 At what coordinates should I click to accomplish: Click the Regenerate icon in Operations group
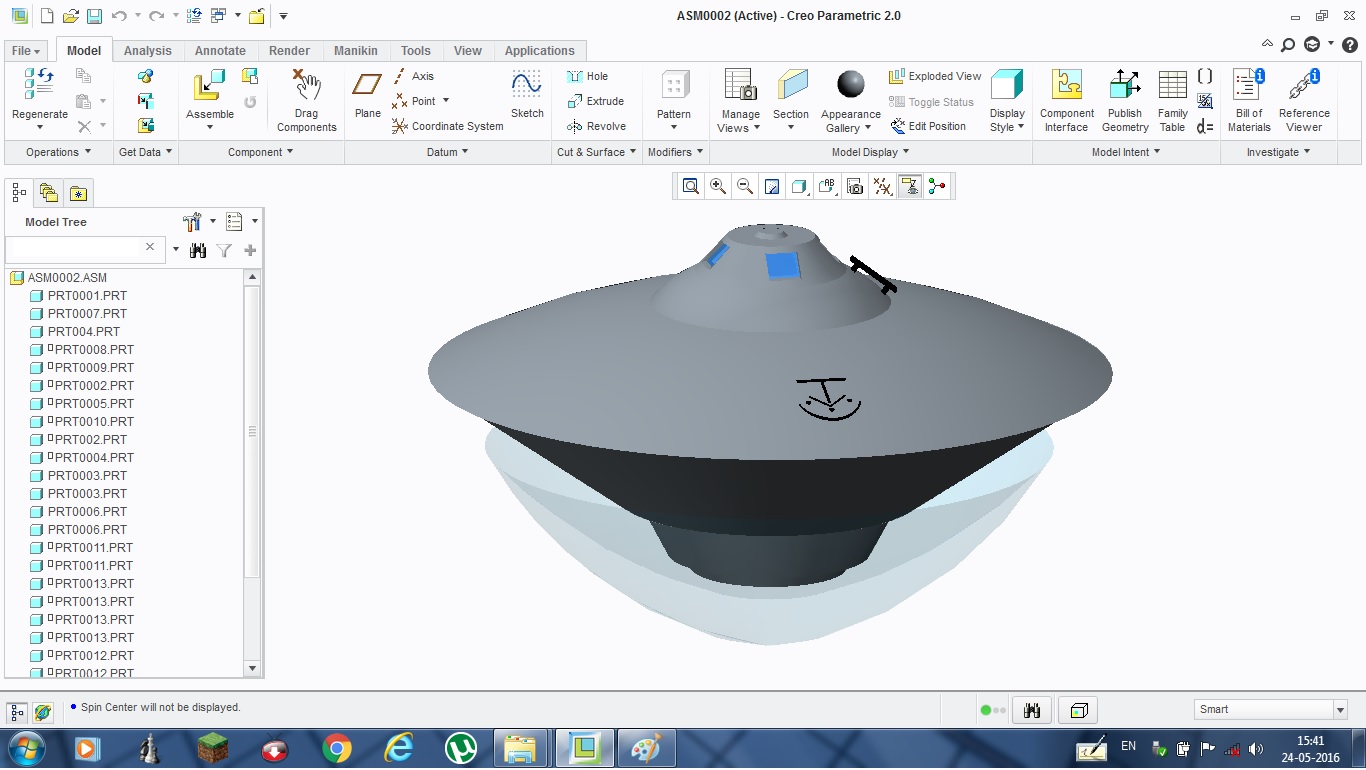click(40, 84)
